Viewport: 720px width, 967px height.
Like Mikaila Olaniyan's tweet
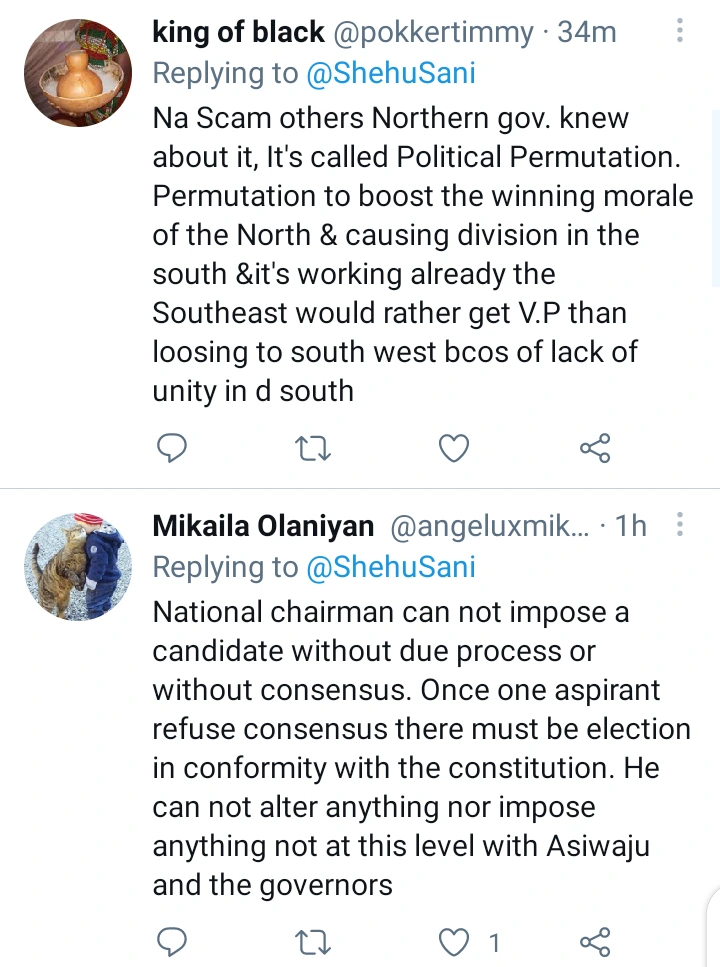coord(455,941)
